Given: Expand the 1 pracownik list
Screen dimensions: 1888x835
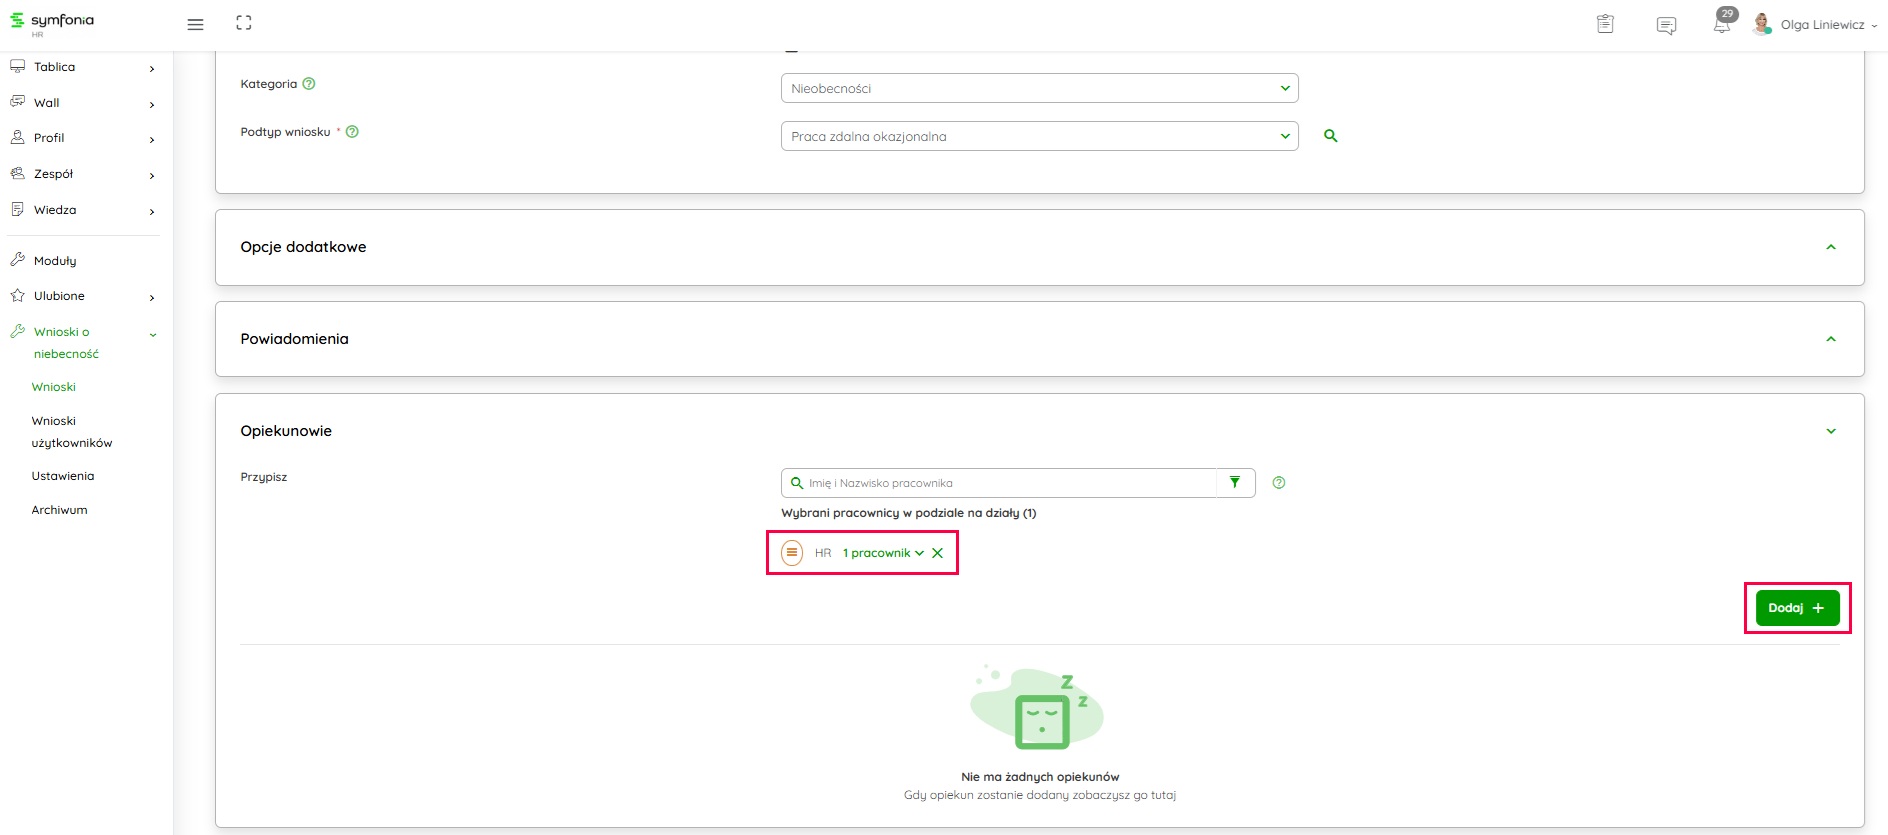Looking at the screenshot, I should pos(883,553).
